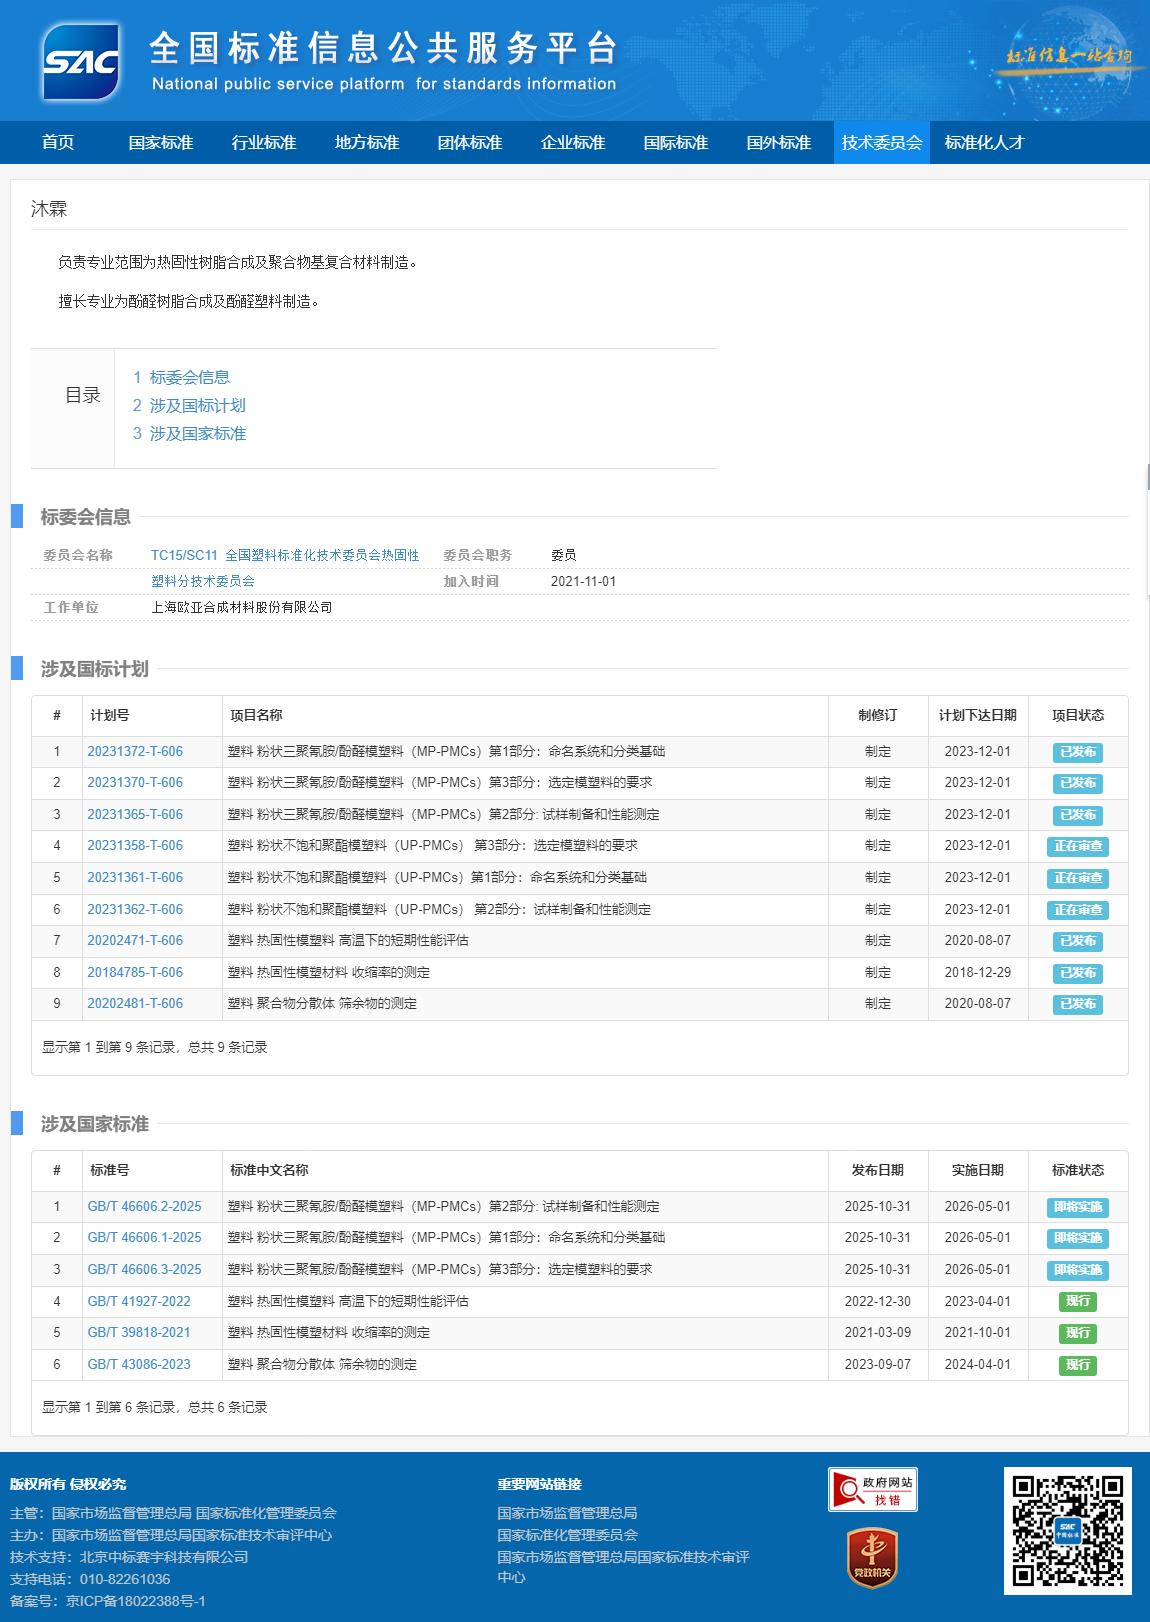Open plan 20184785-T-606 link
Viewport: 1150px width, 1622px height.
tap(135, 972)
